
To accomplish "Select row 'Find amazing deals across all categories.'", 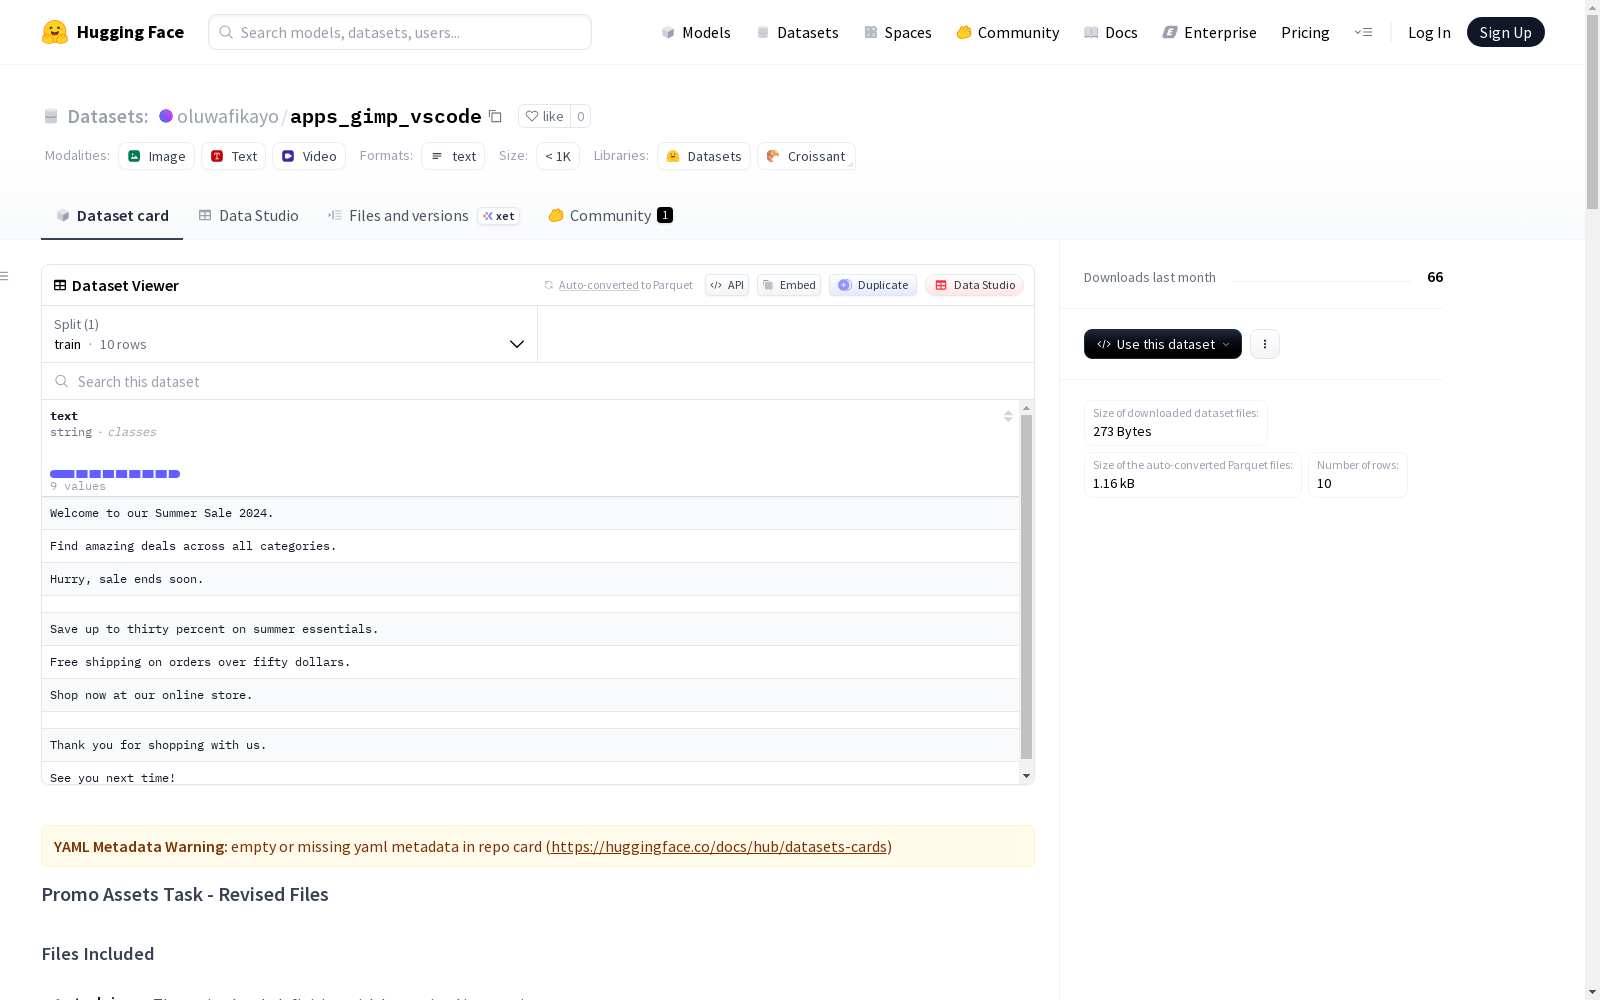I will [530, 546].
